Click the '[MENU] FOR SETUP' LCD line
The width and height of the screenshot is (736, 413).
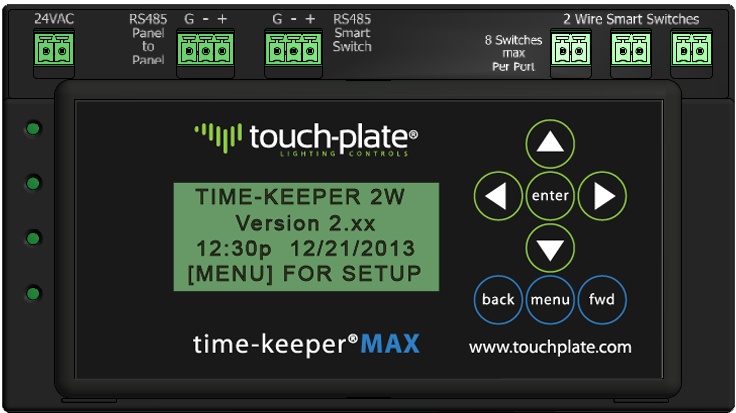click(x=305, y=274)
